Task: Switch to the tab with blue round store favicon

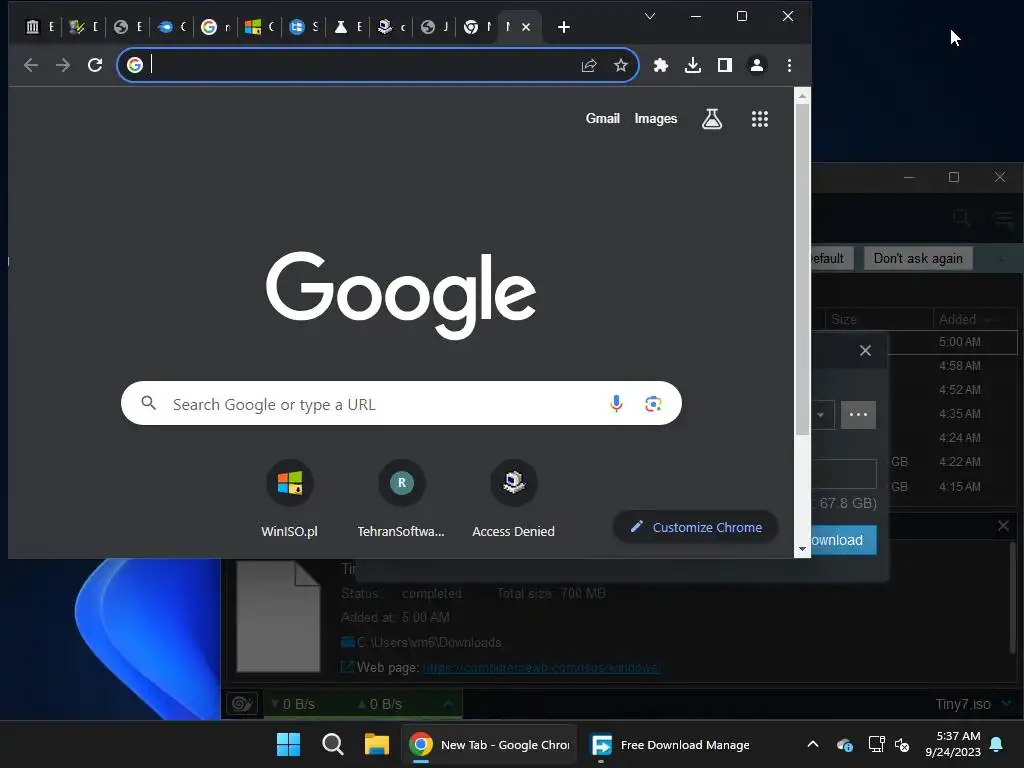Action: coord(304,27)
